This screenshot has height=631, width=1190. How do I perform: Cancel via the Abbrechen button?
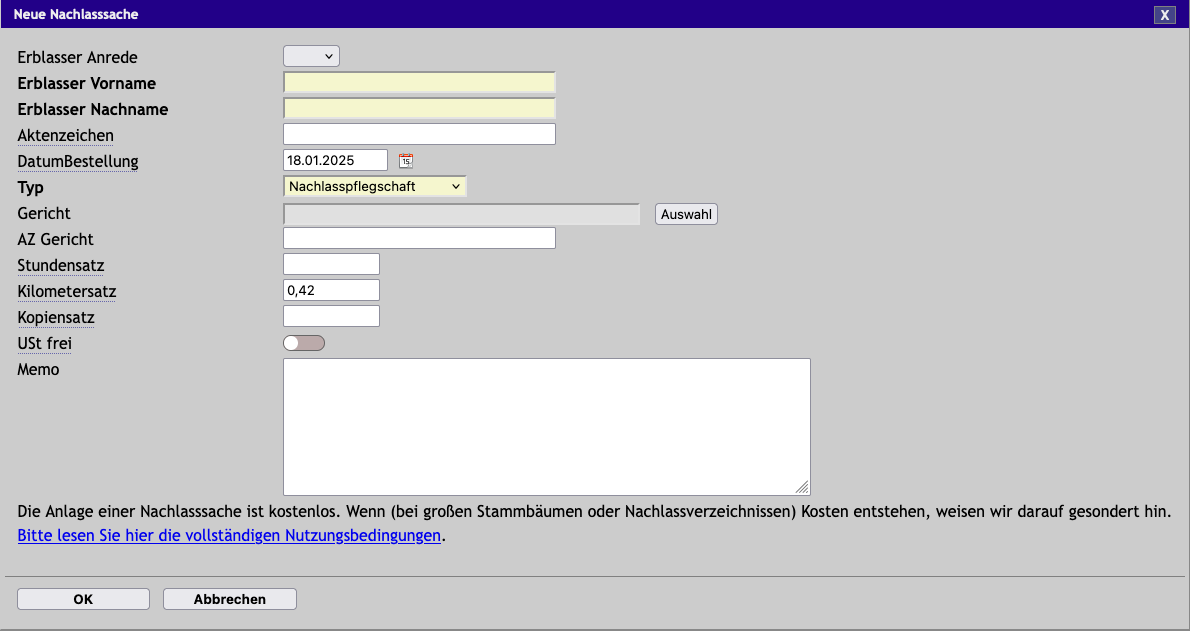[229, 598]
